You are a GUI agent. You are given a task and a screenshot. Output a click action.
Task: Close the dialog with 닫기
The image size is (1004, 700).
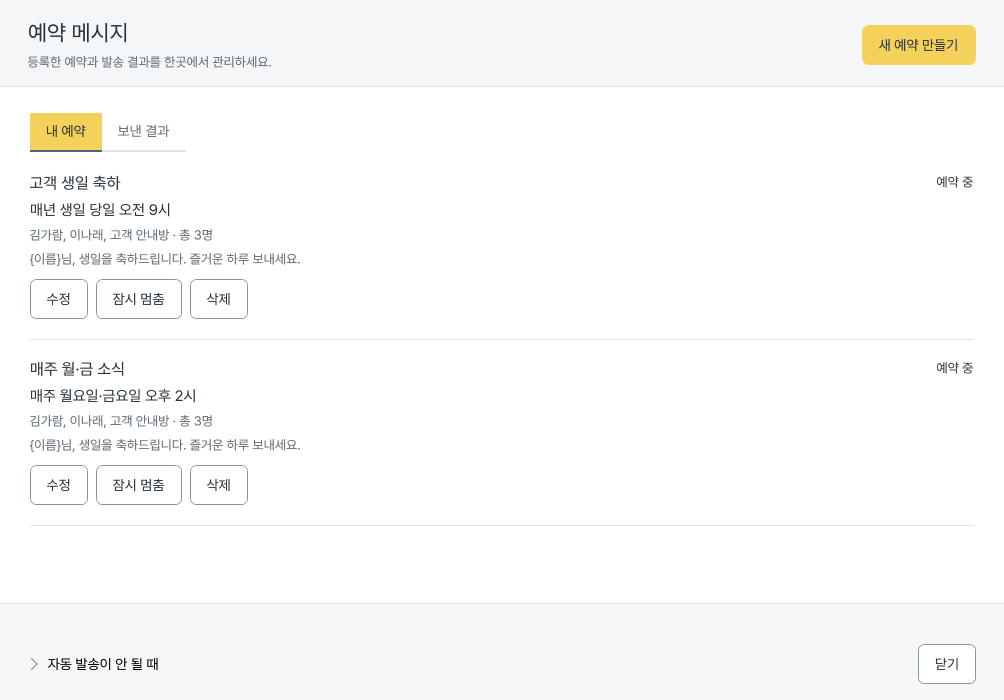point(946,664)
